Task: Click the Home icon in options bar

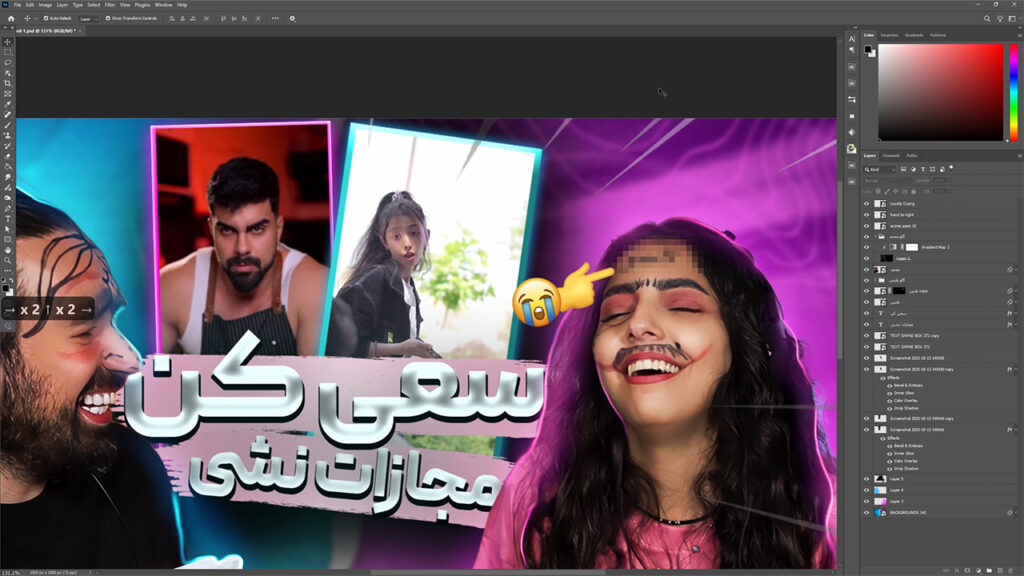Action: coord(11,18)
